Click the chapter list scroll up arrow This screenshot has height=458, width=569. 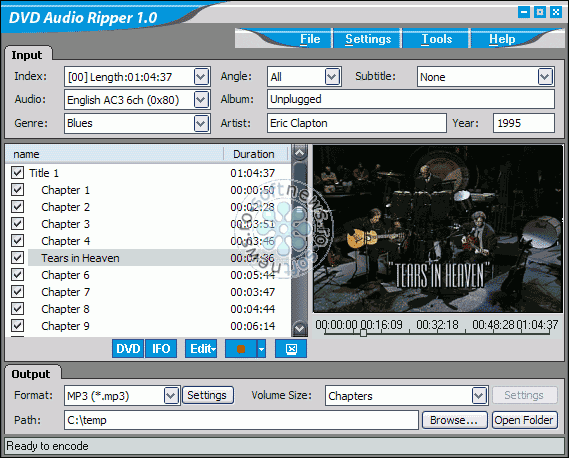(x=299, y=152)
